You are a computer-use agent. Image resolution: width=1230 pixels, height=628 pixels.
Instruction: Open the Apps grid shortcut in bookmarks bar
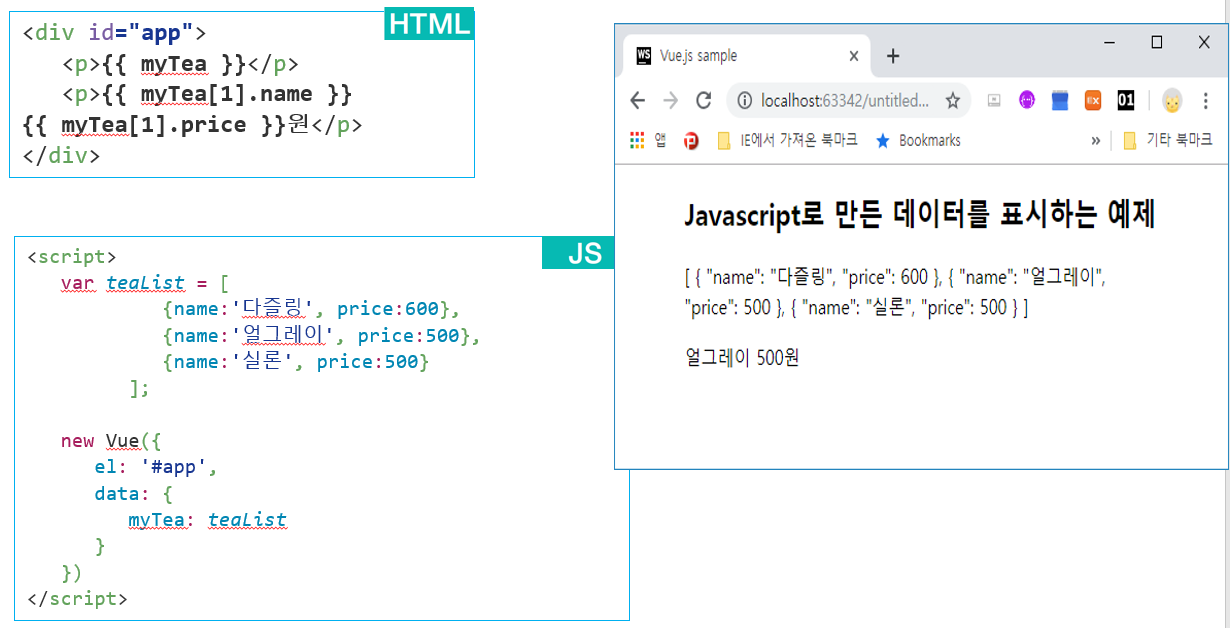coord(637,140)
